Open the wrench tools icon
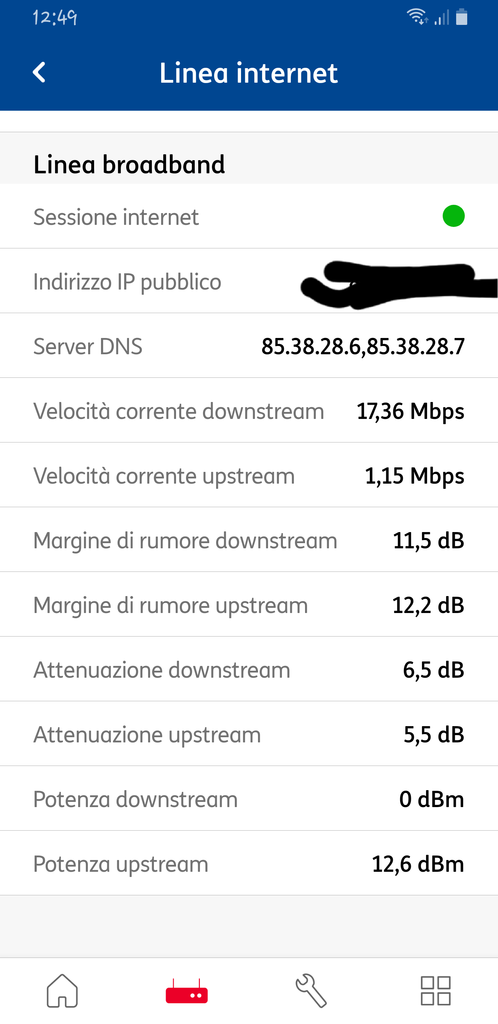Viewport: 498px width, 1024px height. point(311,991)
